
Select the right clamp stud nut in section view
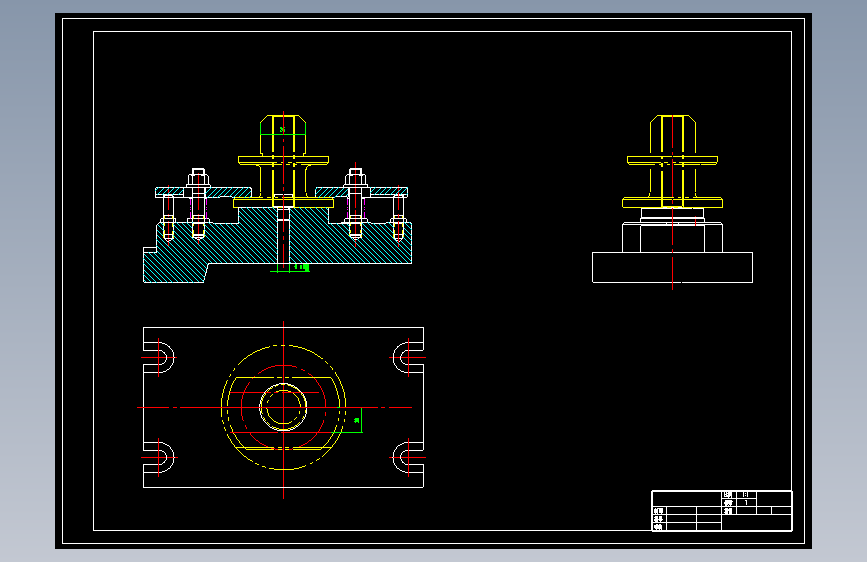(x=356, y=176)
